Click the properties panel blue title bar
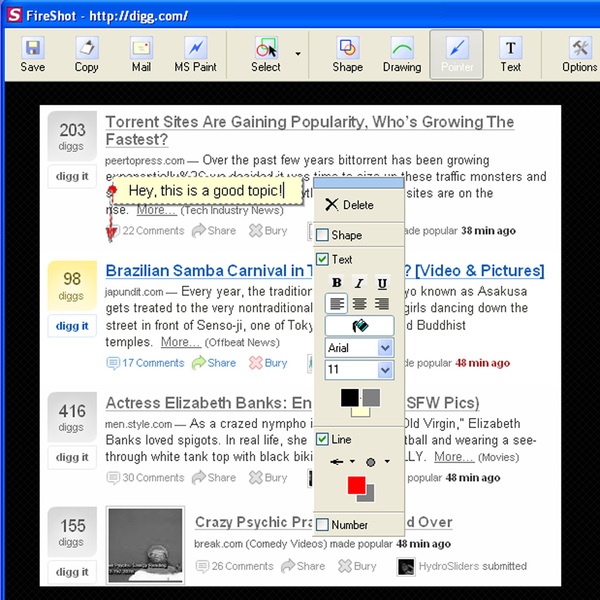The height and width of the screenshot is (600, 600). point(359,183)
